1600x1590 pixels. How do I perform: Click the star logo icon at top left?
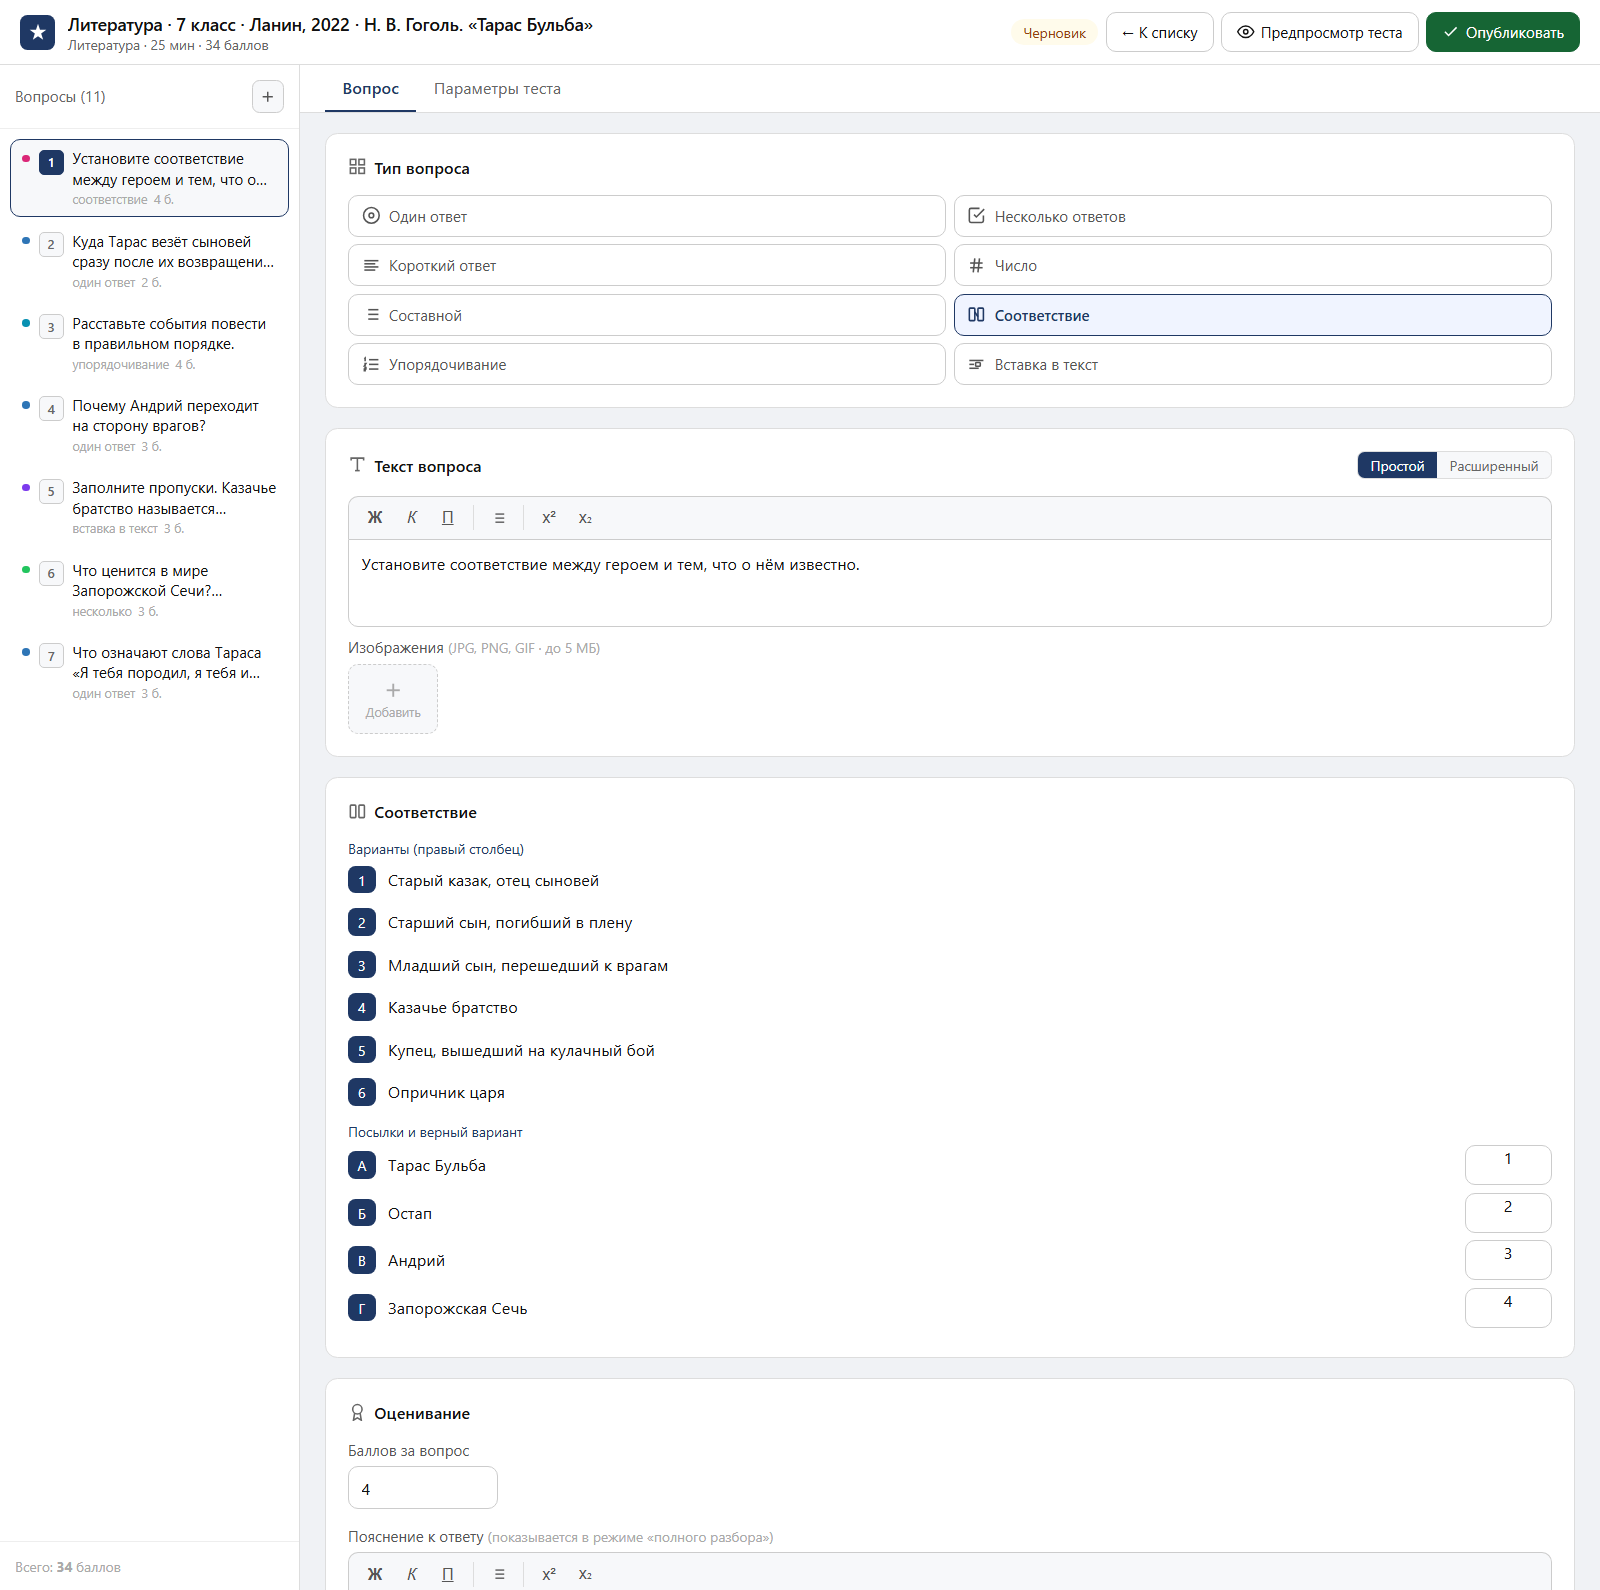tap(38, 33)
